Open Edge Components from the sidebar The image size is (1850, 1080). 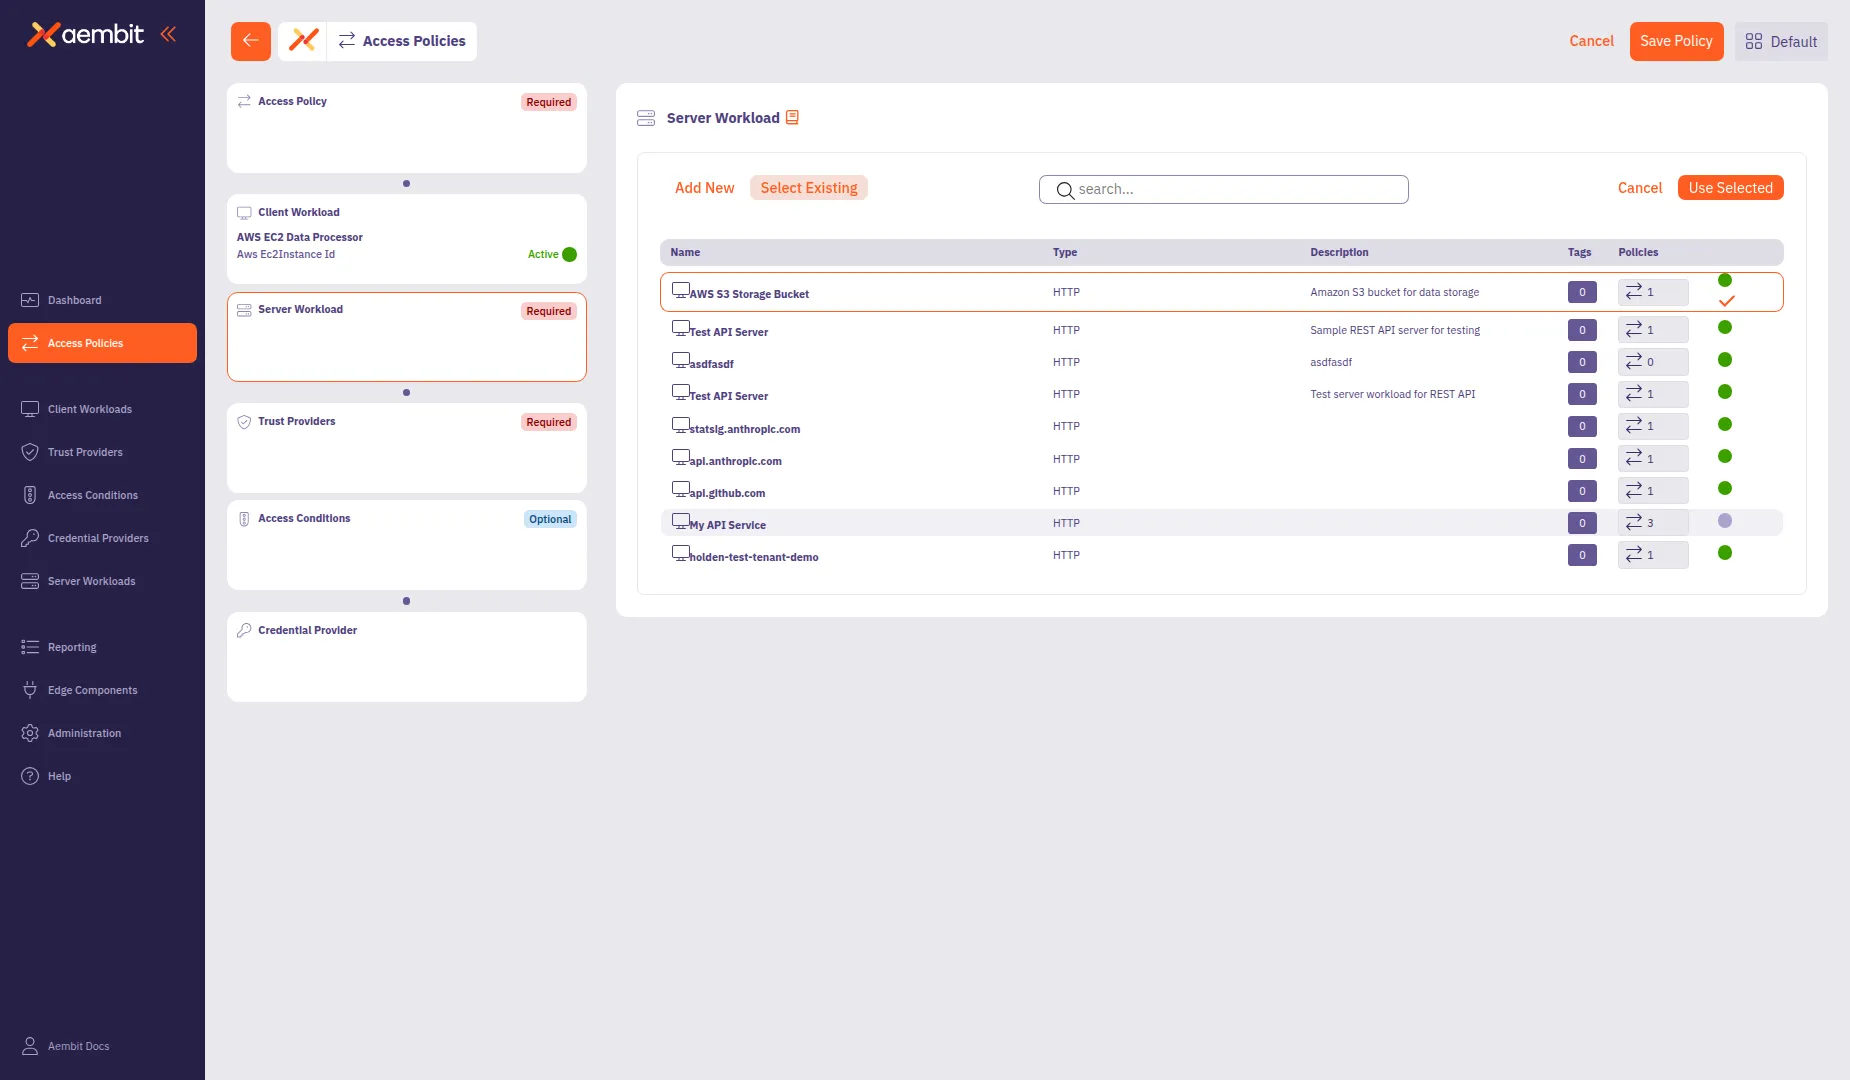92,690
